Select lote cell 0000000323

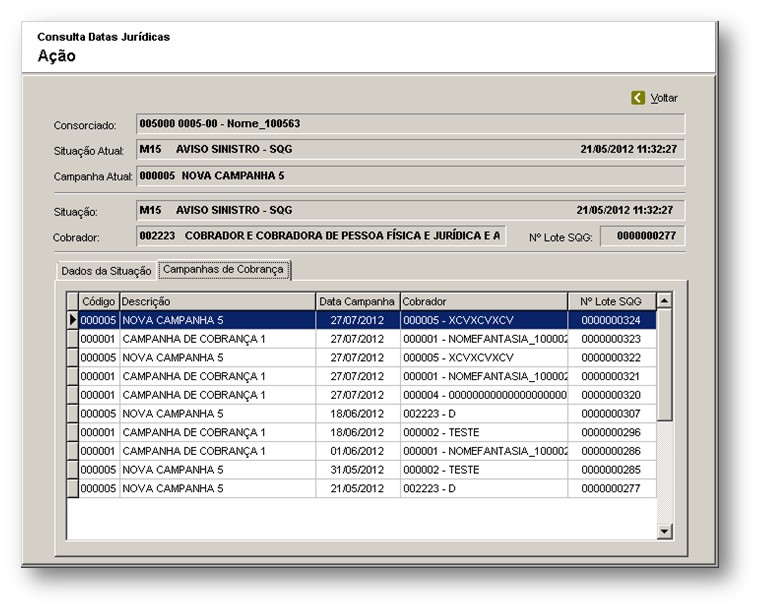point(612,339)
